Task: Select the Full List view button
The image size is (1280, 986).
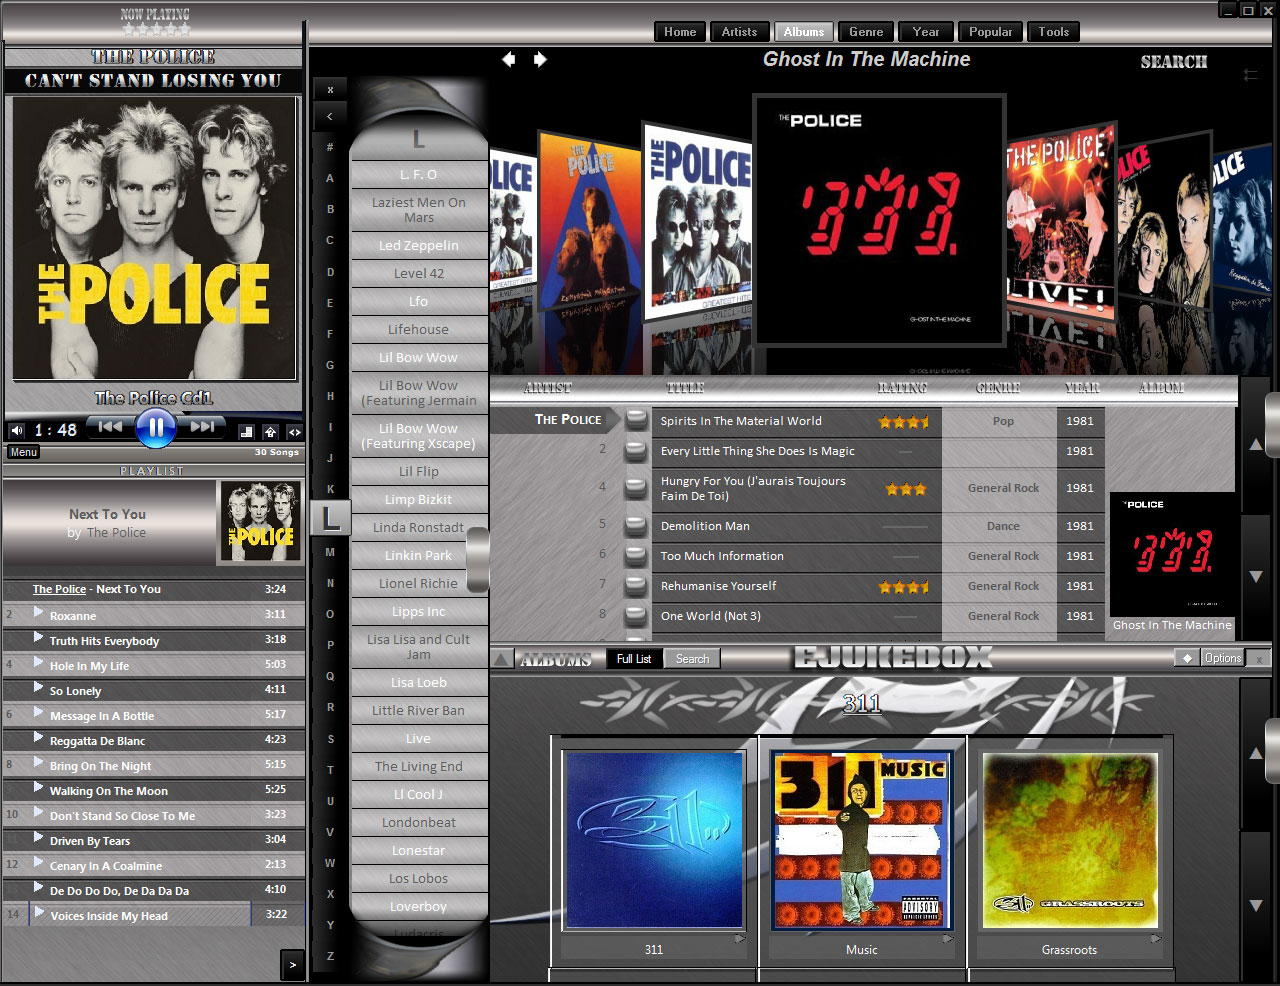Action: point(634,659)
